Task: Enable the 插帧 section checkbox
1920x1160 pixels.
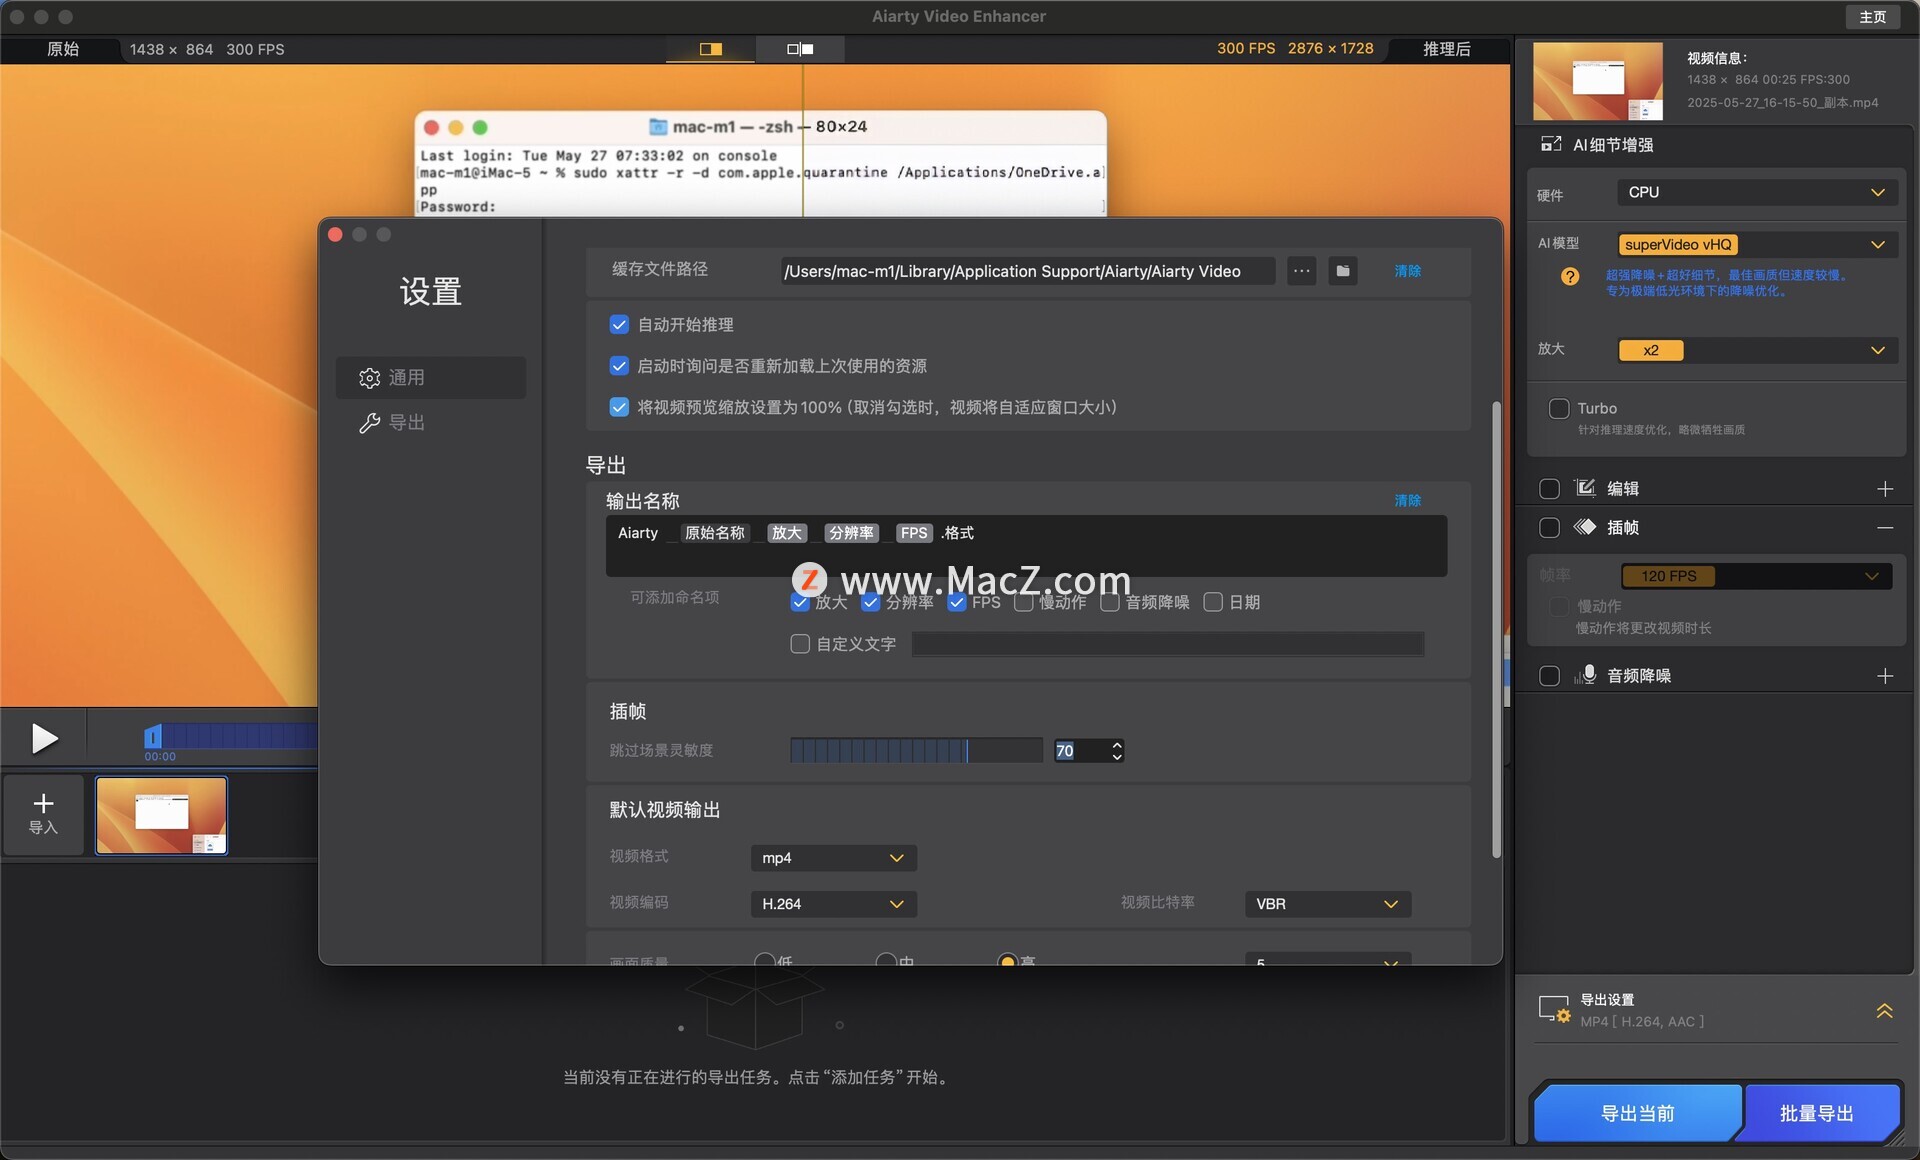Action: tap(1549, 527)
